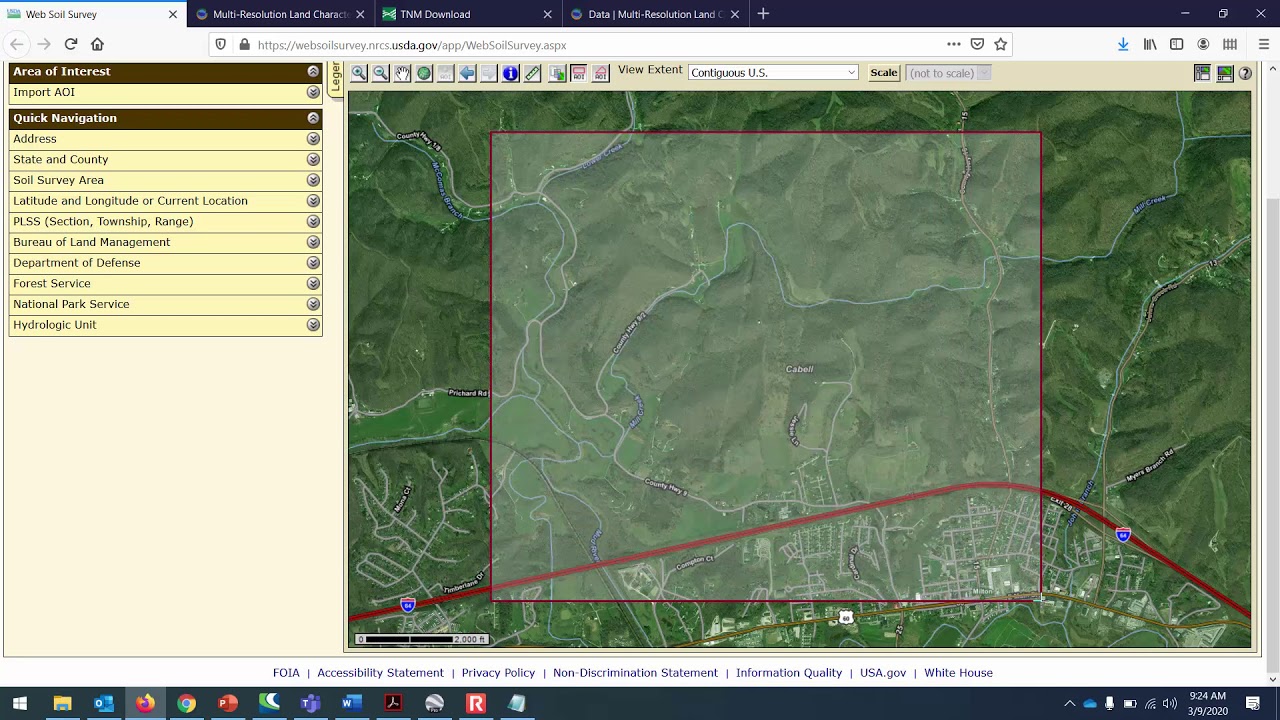Select the Zoom Out map tool
Viewport: 1280px width, 720px height.
(381, 73)
